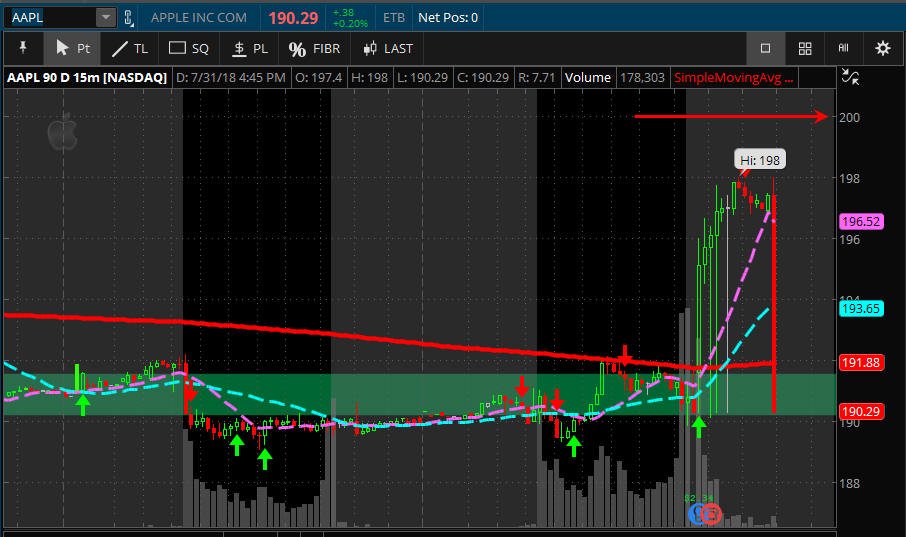Click the APPLE INC COM company name
The height and width of the screenshot is (537, 906).
coord(199,18)
